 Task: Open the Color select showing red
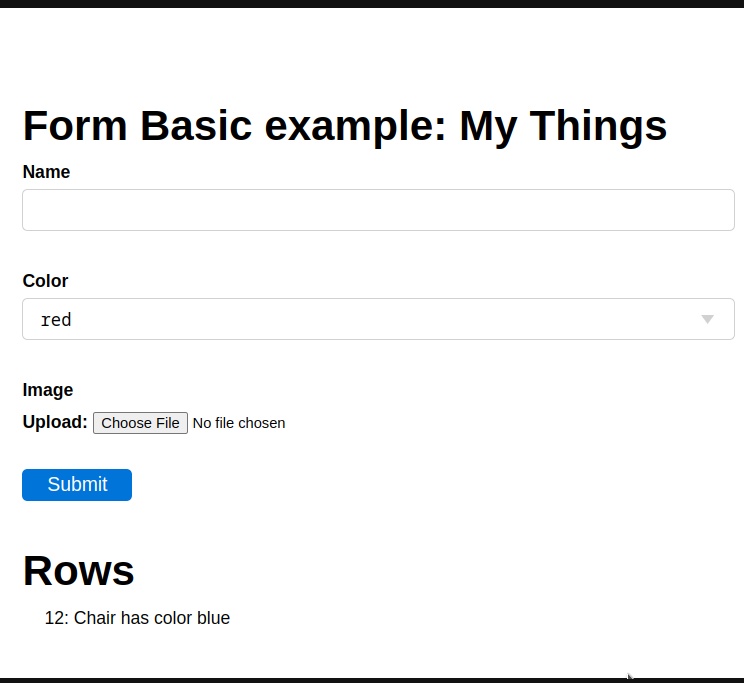(x=378, y=319)
